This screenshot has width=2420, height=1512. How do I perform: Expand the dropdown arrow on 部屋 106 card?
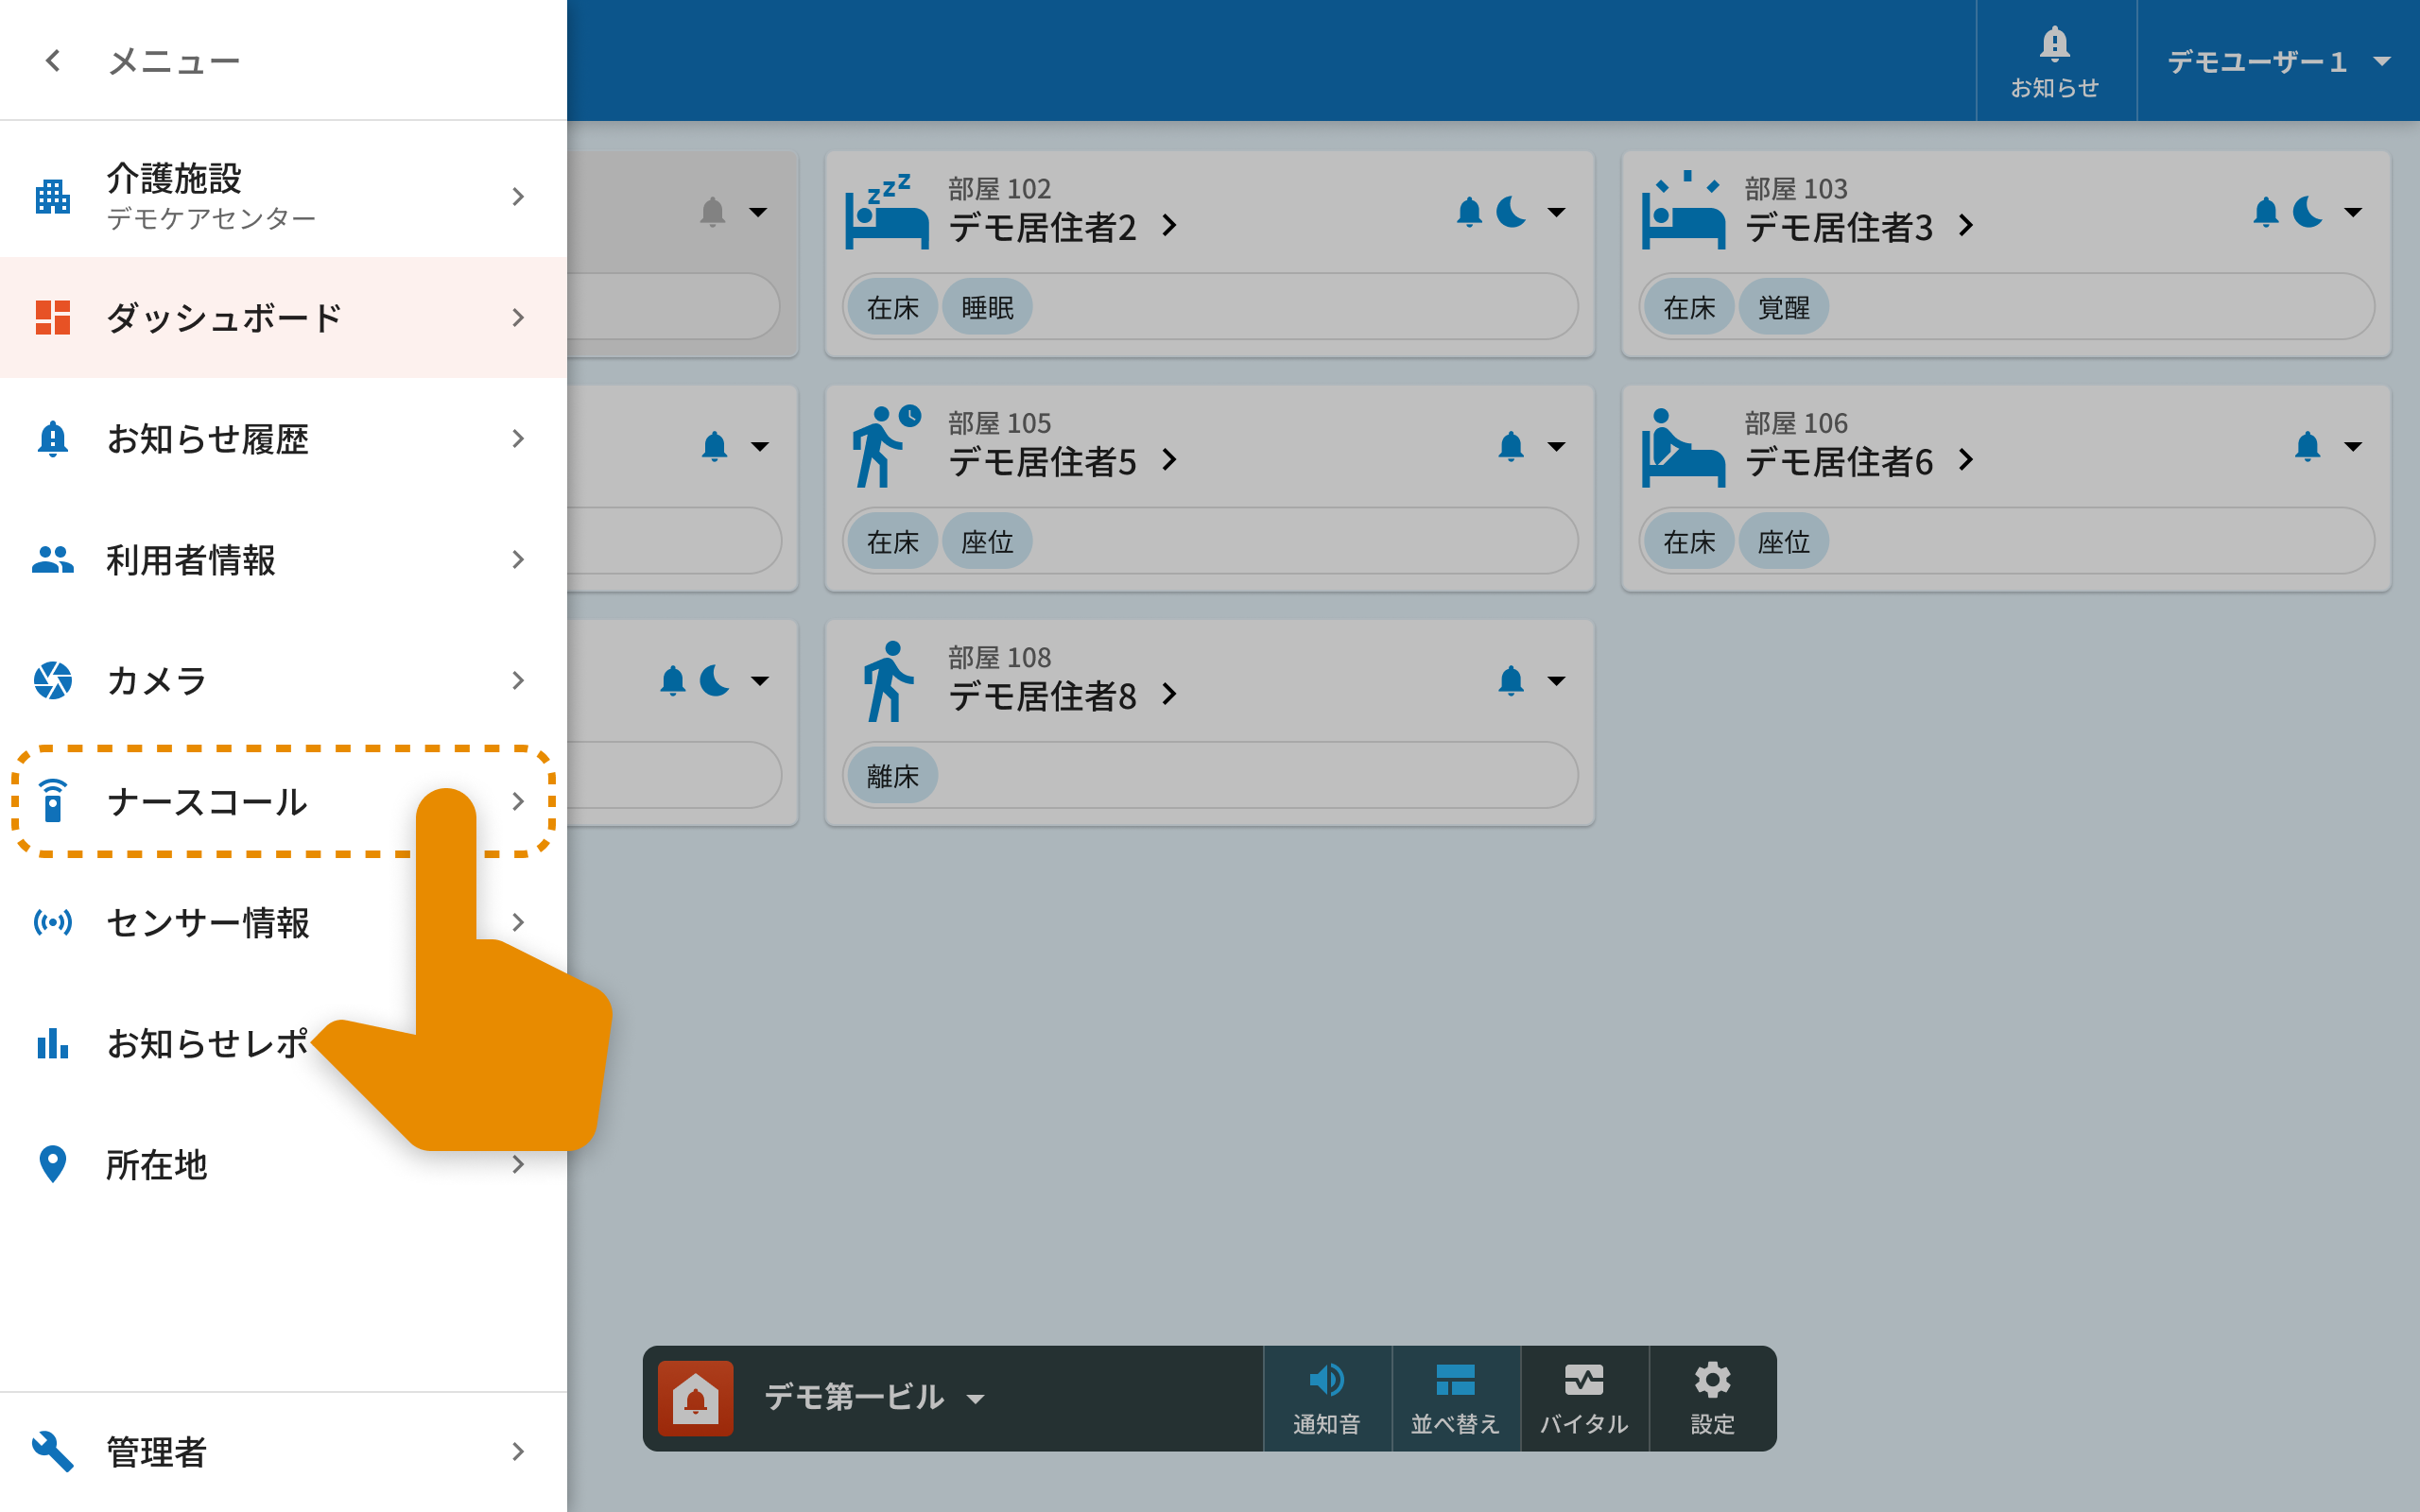point(2353,446)
